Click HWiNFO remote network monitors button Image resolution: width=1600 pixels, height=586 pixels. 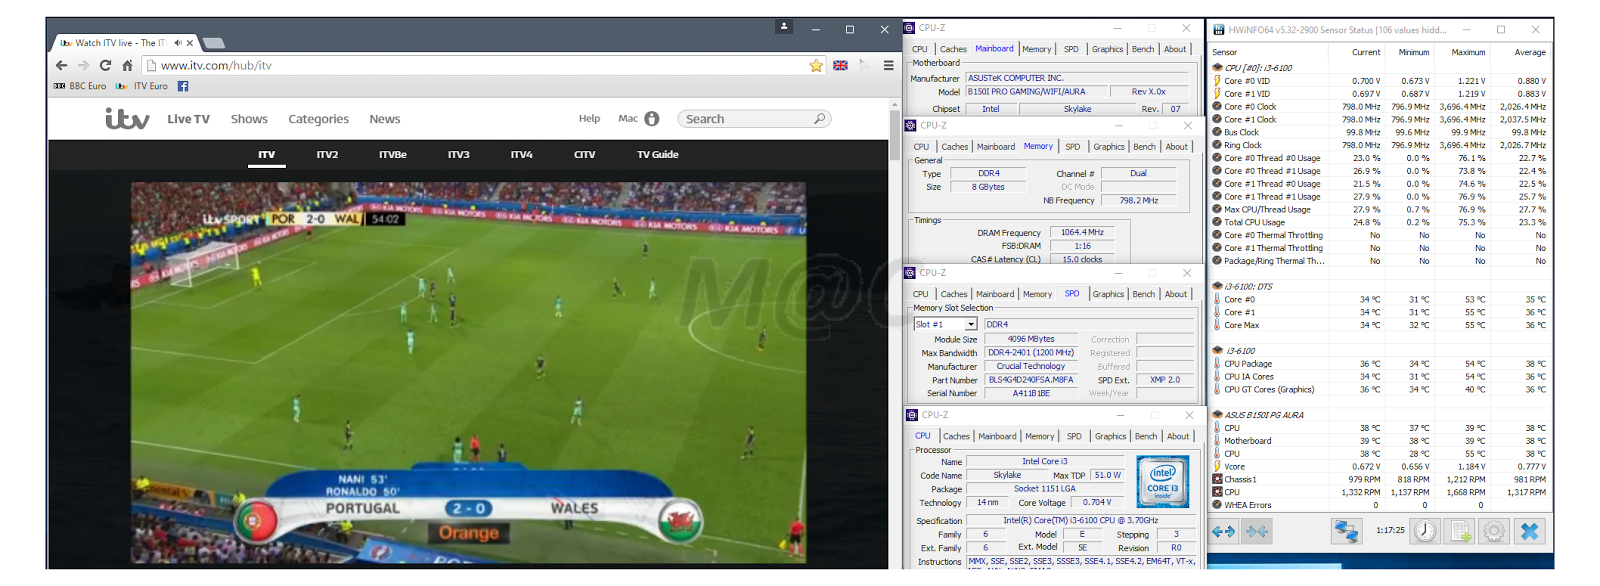[1346, 532]
